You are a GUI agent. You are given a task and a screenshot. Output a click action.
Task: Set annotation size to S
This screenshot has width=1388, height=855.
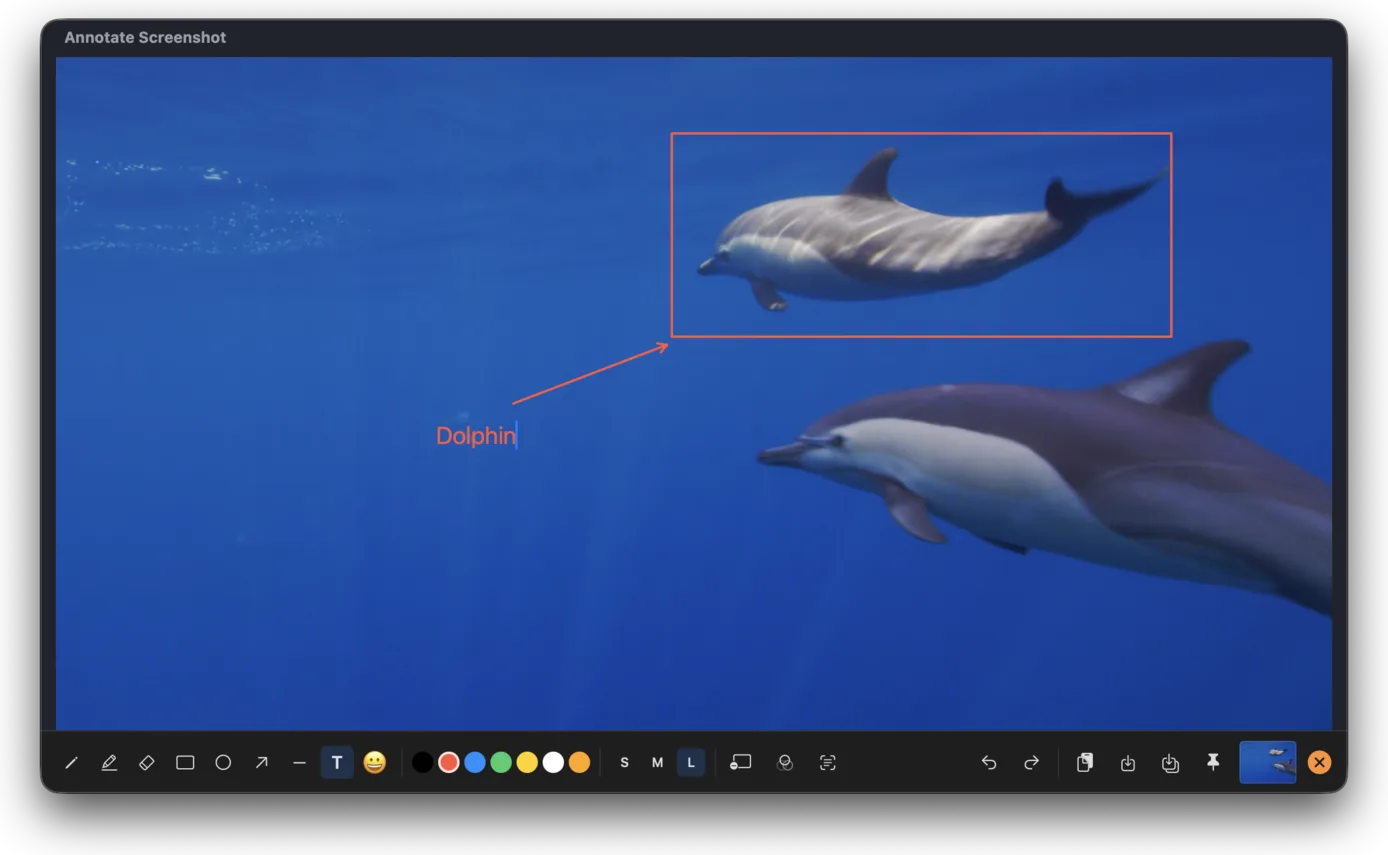point(625,763)
